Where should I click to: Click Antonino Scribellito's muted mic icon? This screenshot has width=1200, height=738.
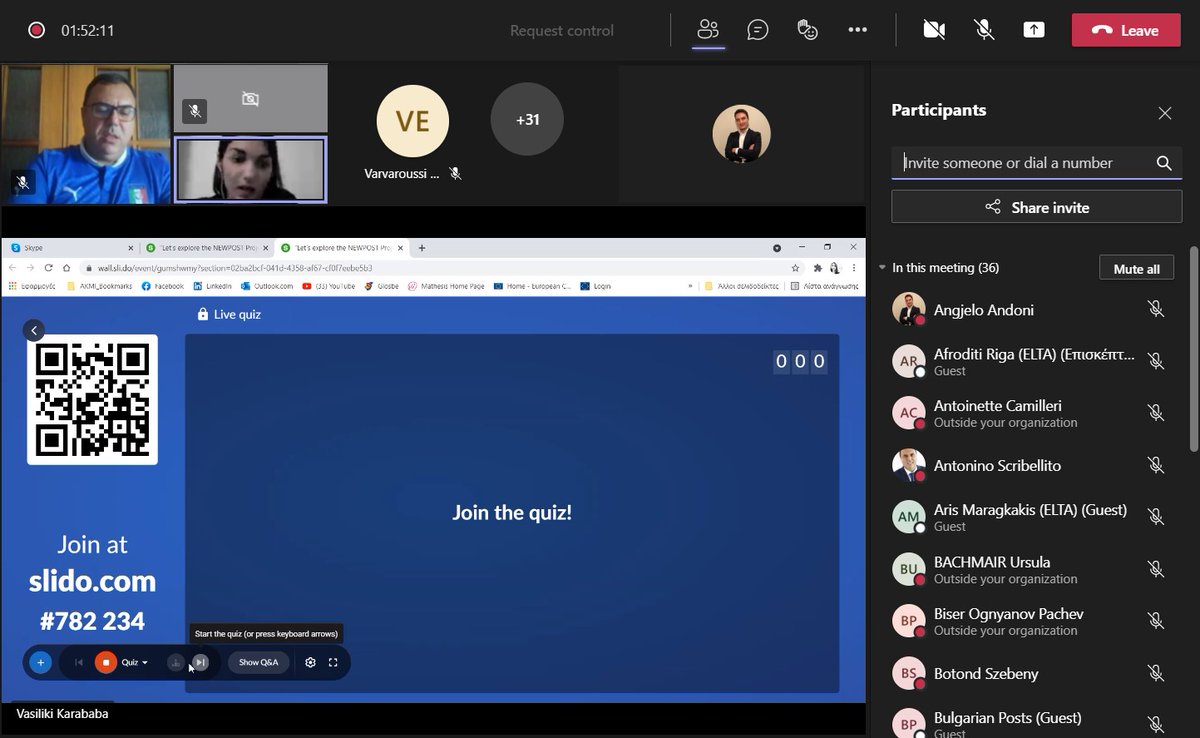(1156, 465)
